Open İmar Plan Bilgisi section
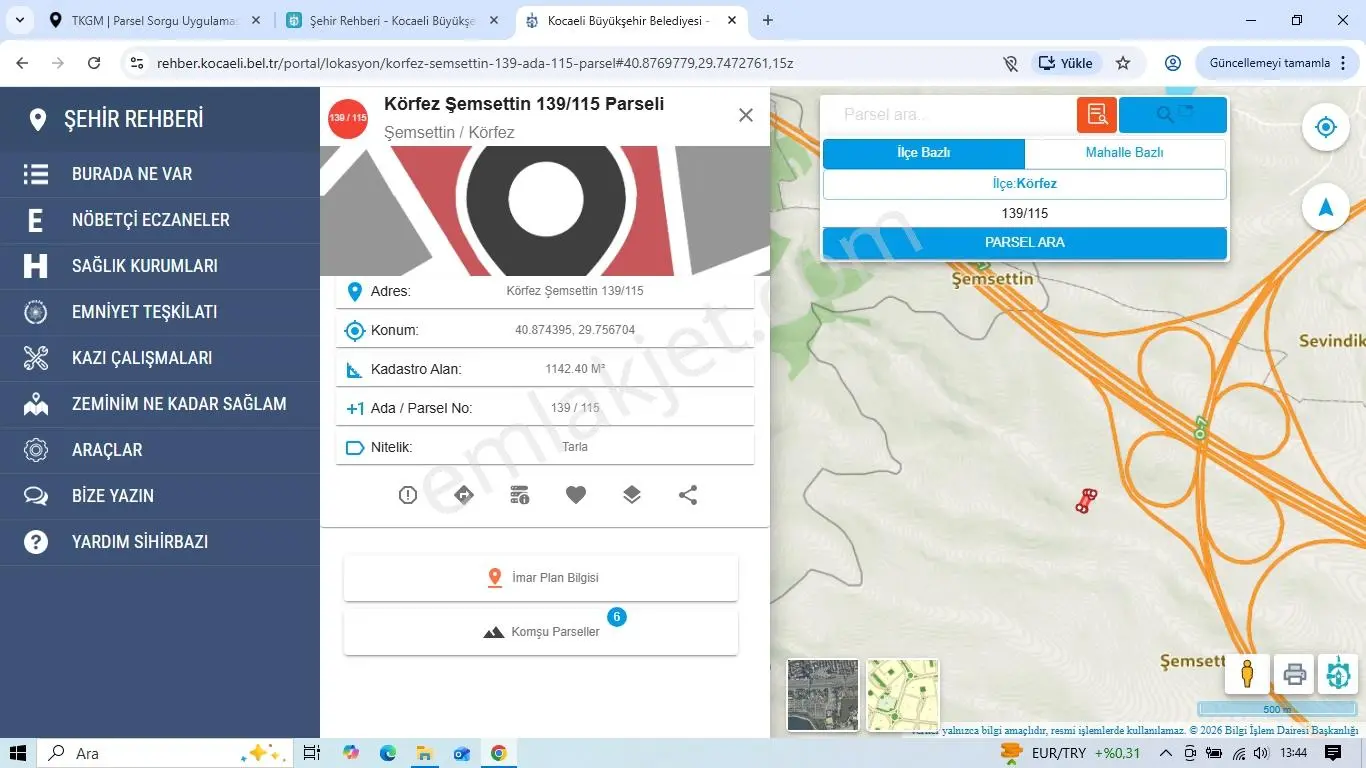This screenshot has width=1366, height=768. [x=541, y=578]
